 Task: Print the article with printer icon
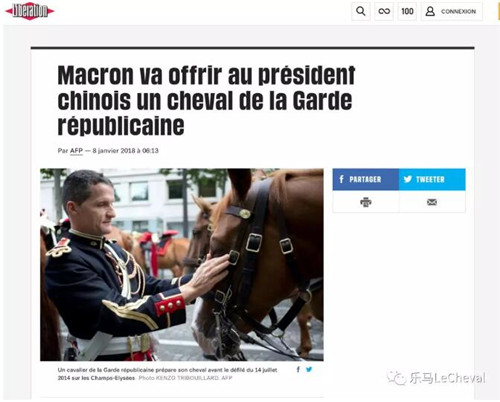[366, 202]
